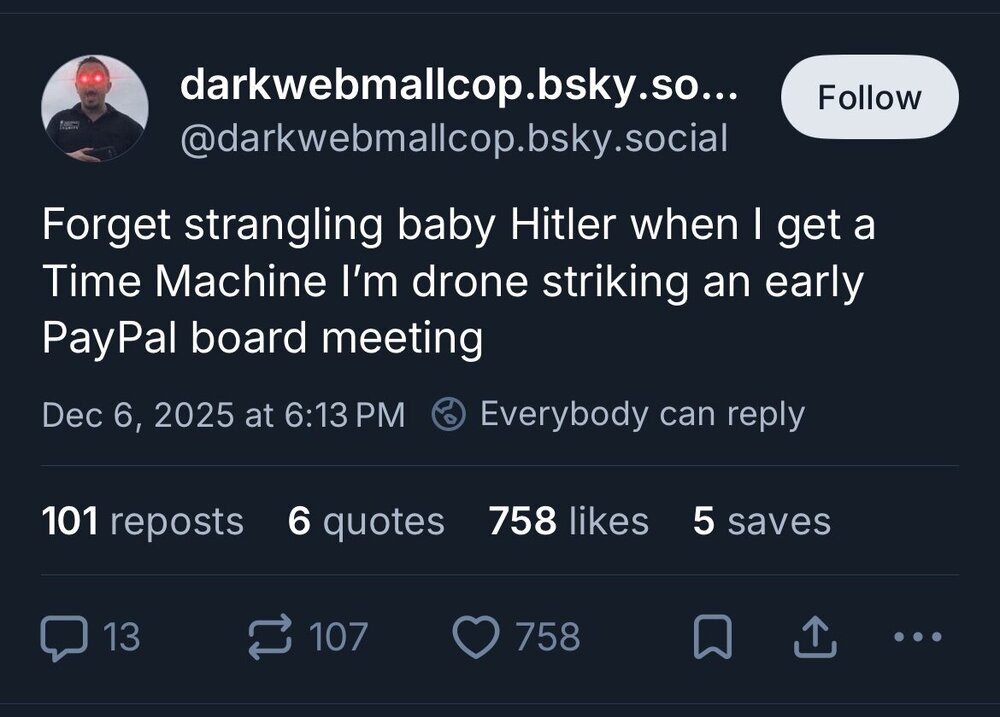Click the @darkwebmallcop.bsky.social handle
This screenshot has height=717, width=1000.
[453, 138]
